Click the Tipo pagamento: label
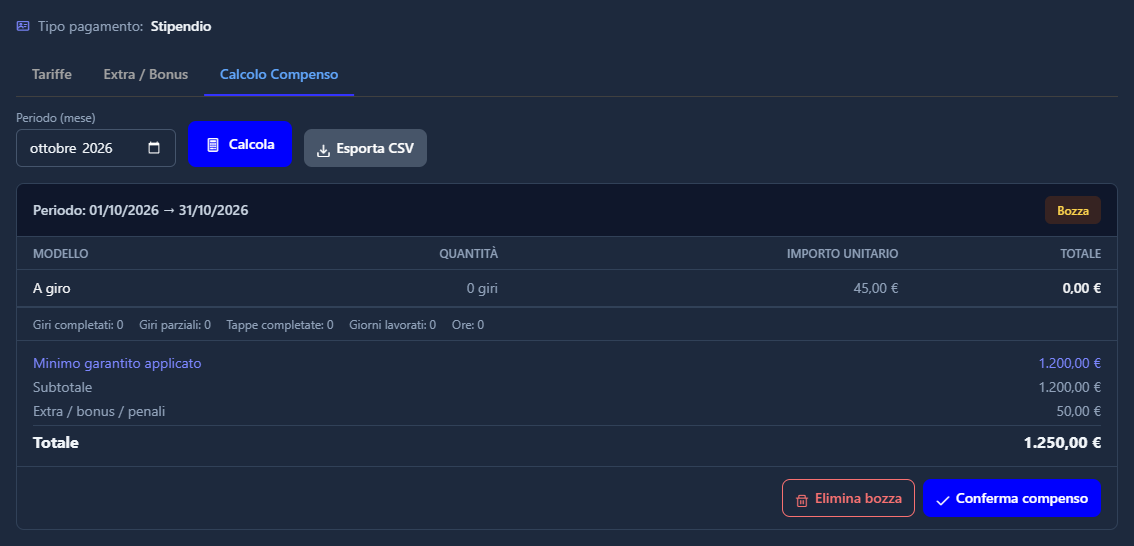The height and width of the screenshot is (546, 1134). [90, 27]
